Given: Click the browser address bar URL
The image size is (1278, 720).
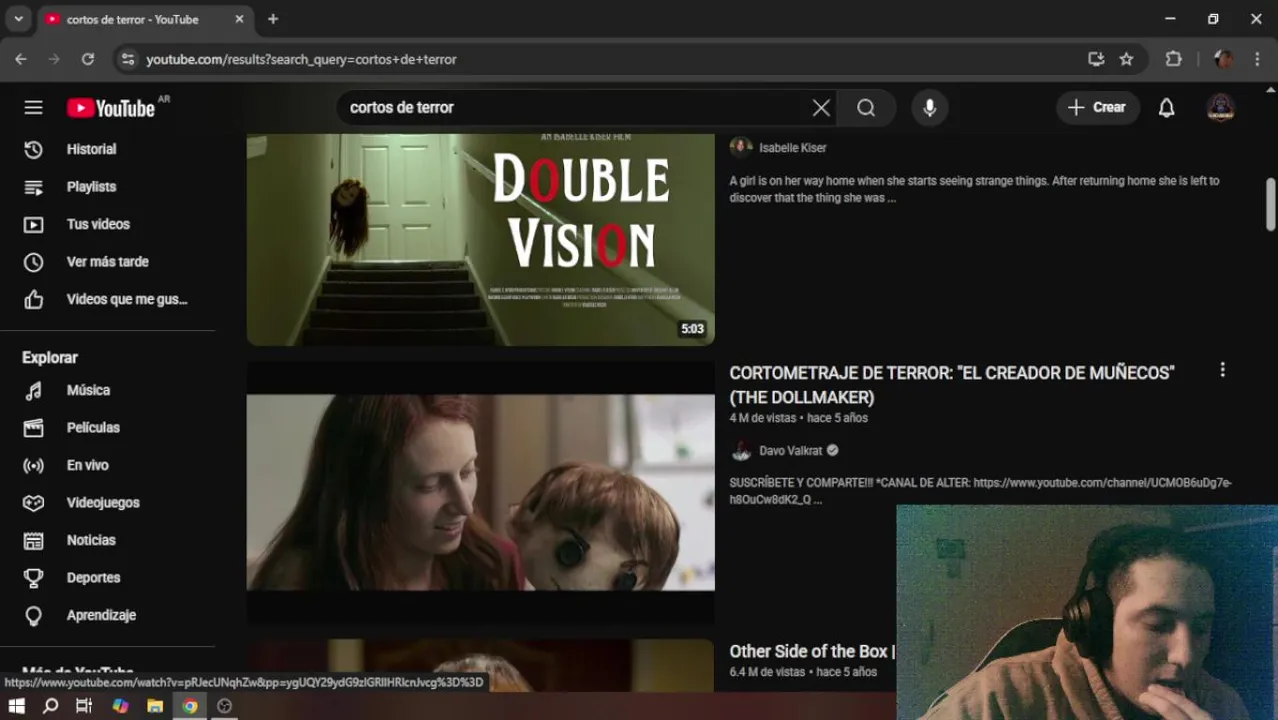Looking at the screenshot, I should (x=301, y=60).
